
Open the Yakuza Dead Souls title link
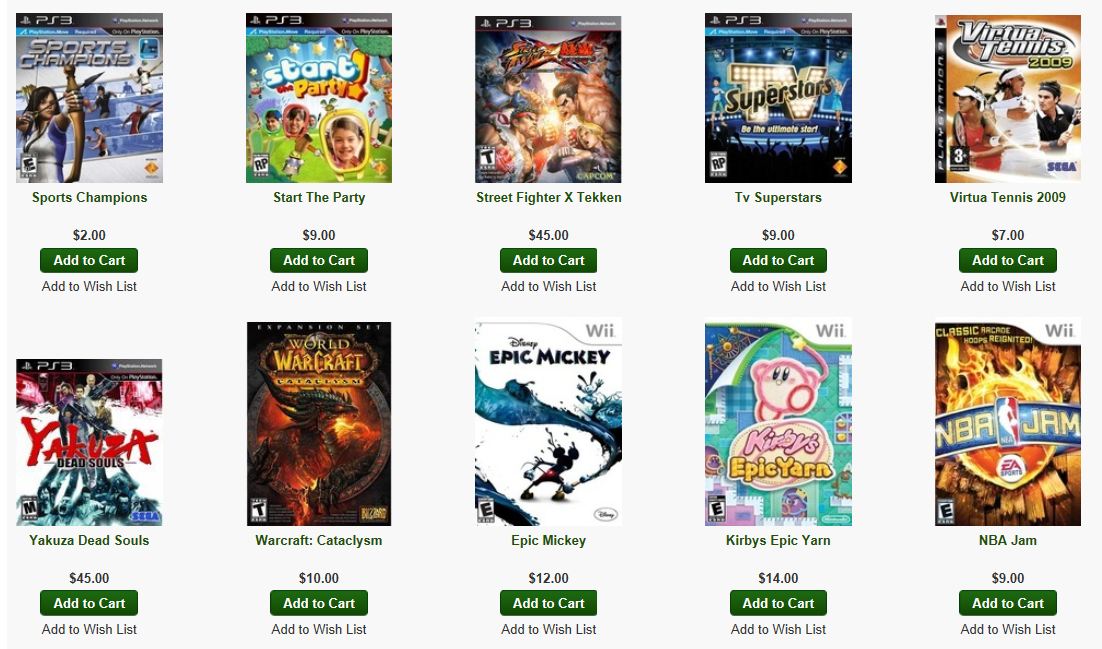(x=89, y=540)
